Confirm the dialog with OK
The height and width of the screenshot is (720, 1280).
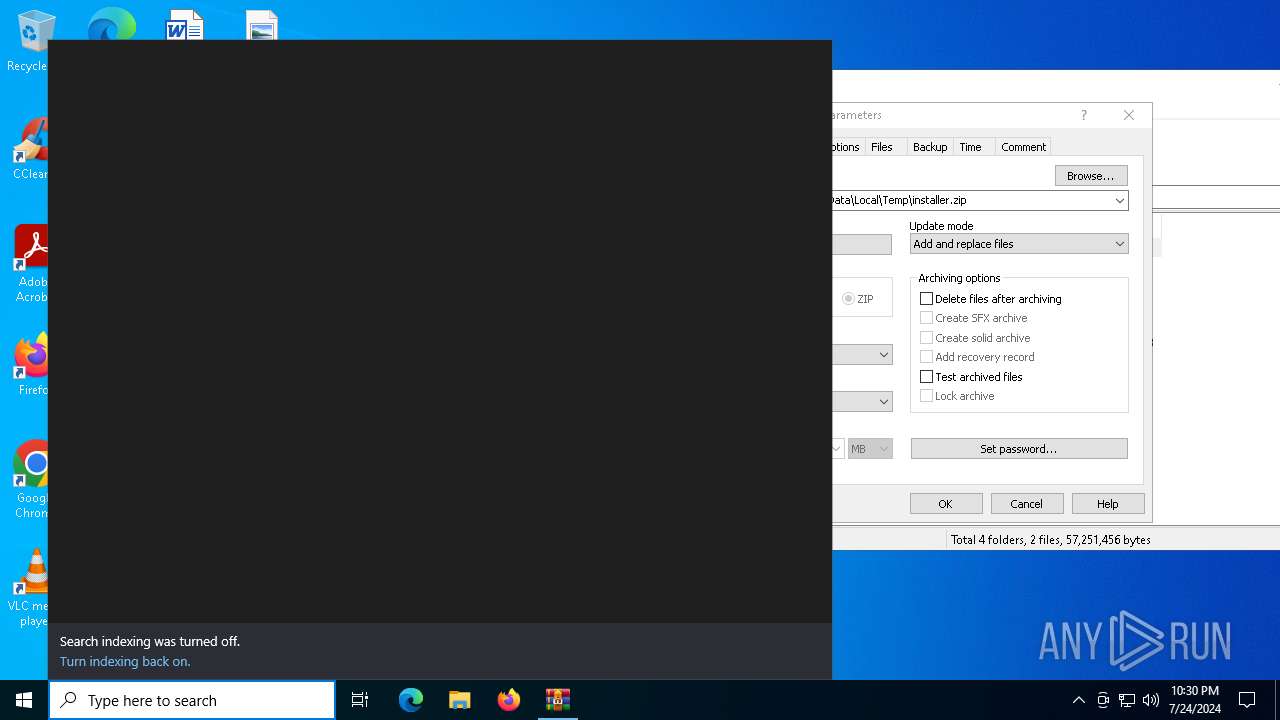pos(946,504)
